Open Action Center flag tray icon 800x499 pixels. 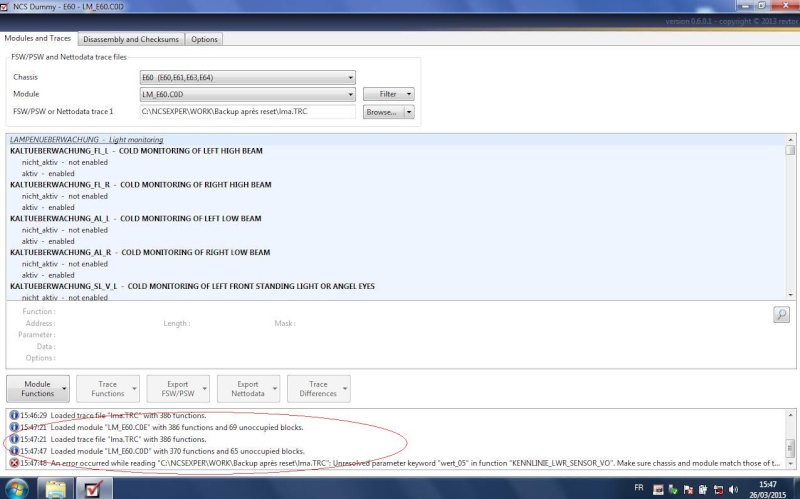coord(688,489)
